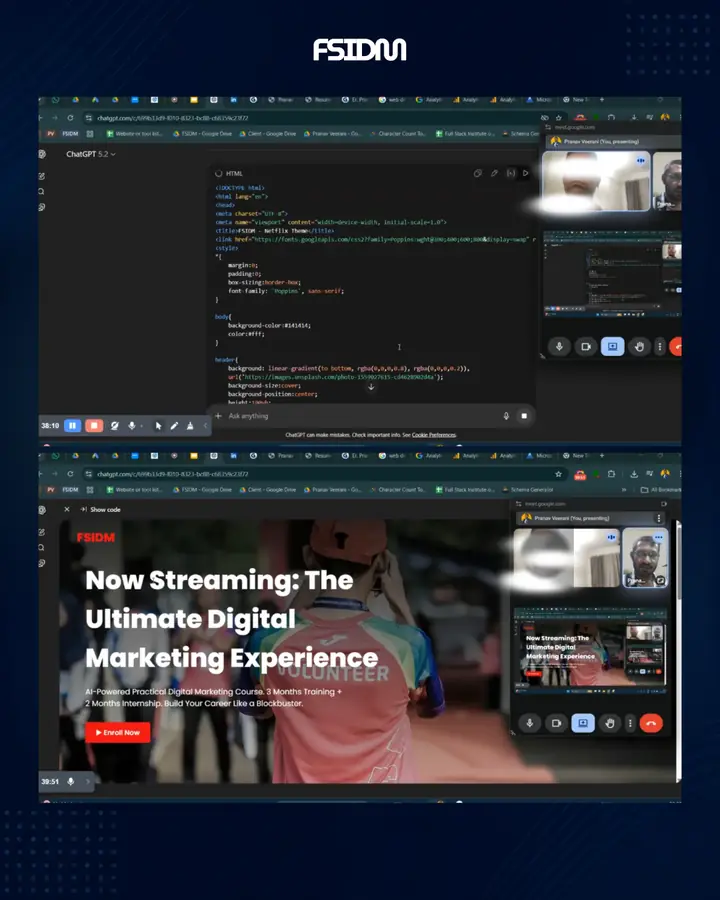Viewport: 720px width, 900px height.
Task: Open Schema Generator bookmark in the preview screenshot
Action: point(528,490)
